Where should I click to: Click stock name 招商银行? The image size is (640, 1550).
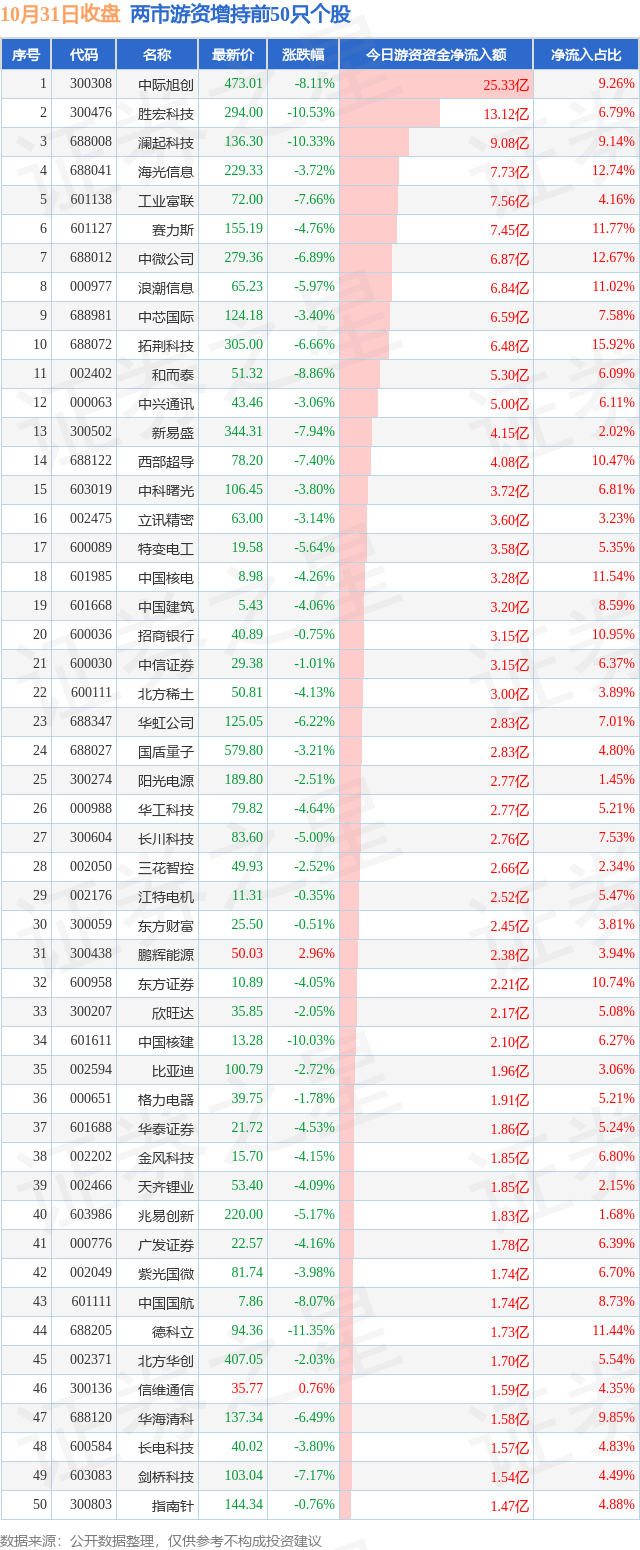(166, 636)
